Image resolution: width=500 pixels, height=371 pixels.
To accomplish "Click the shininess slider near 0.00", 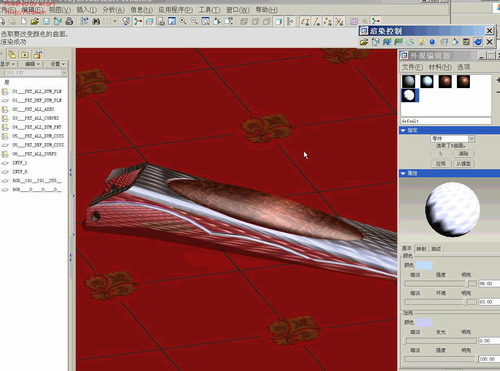I will 441,341.
